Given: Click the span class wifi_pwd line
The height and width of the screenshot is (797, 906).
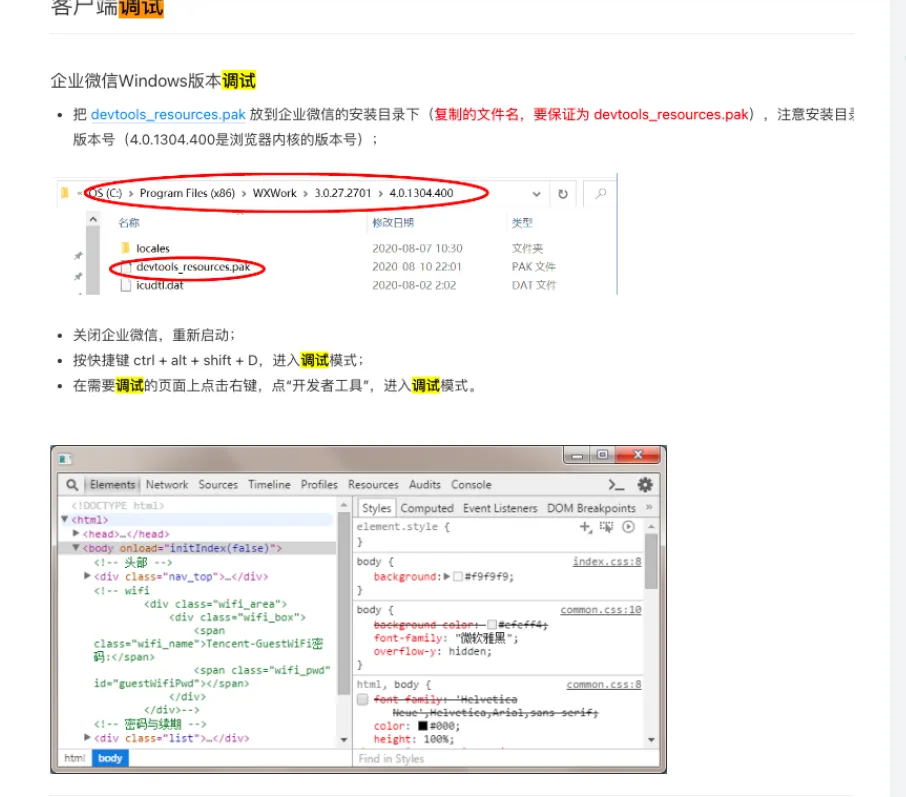Looking at the screenshot, I should tap(262, 670).
